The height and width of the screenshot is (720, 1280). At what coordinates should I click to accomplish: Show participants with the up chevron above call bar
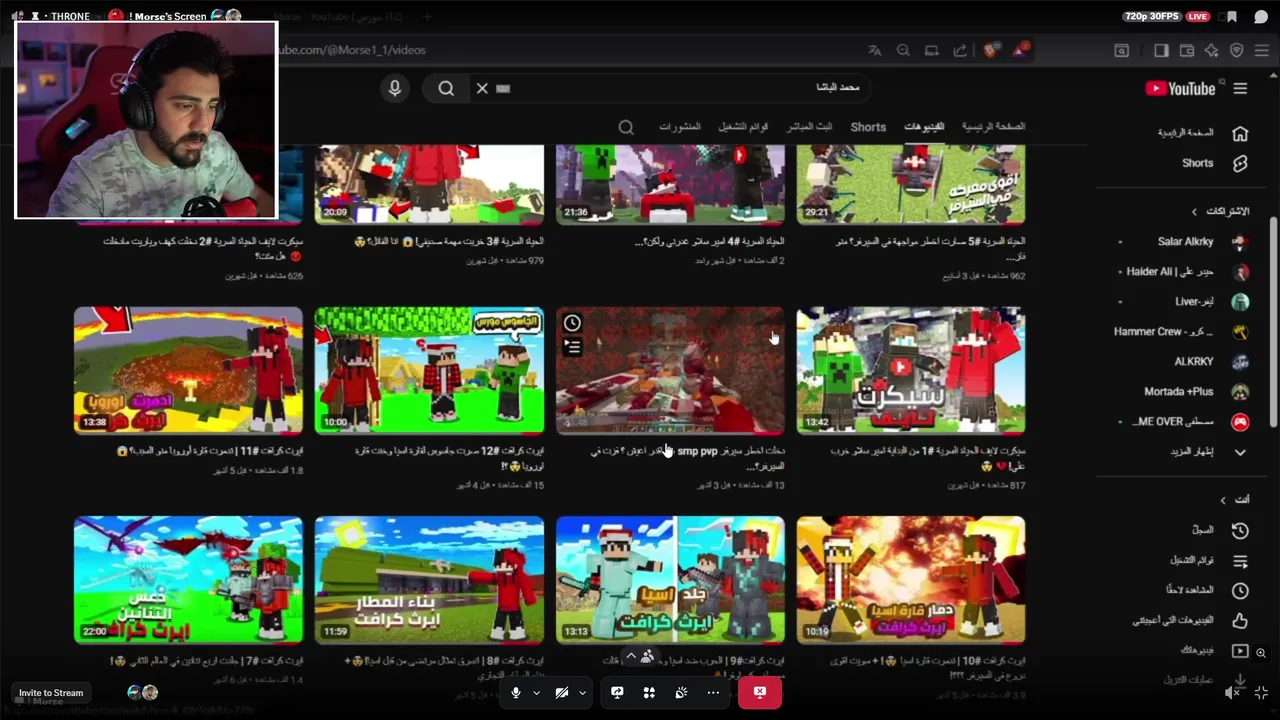[x=630, y=657]
